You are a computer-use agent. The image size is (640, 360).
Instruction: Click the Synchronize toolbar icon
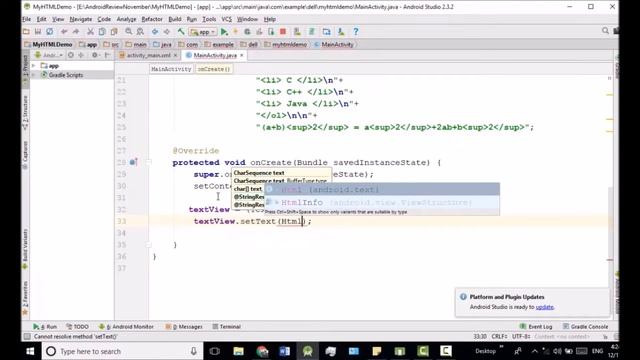tap(49, 31)
